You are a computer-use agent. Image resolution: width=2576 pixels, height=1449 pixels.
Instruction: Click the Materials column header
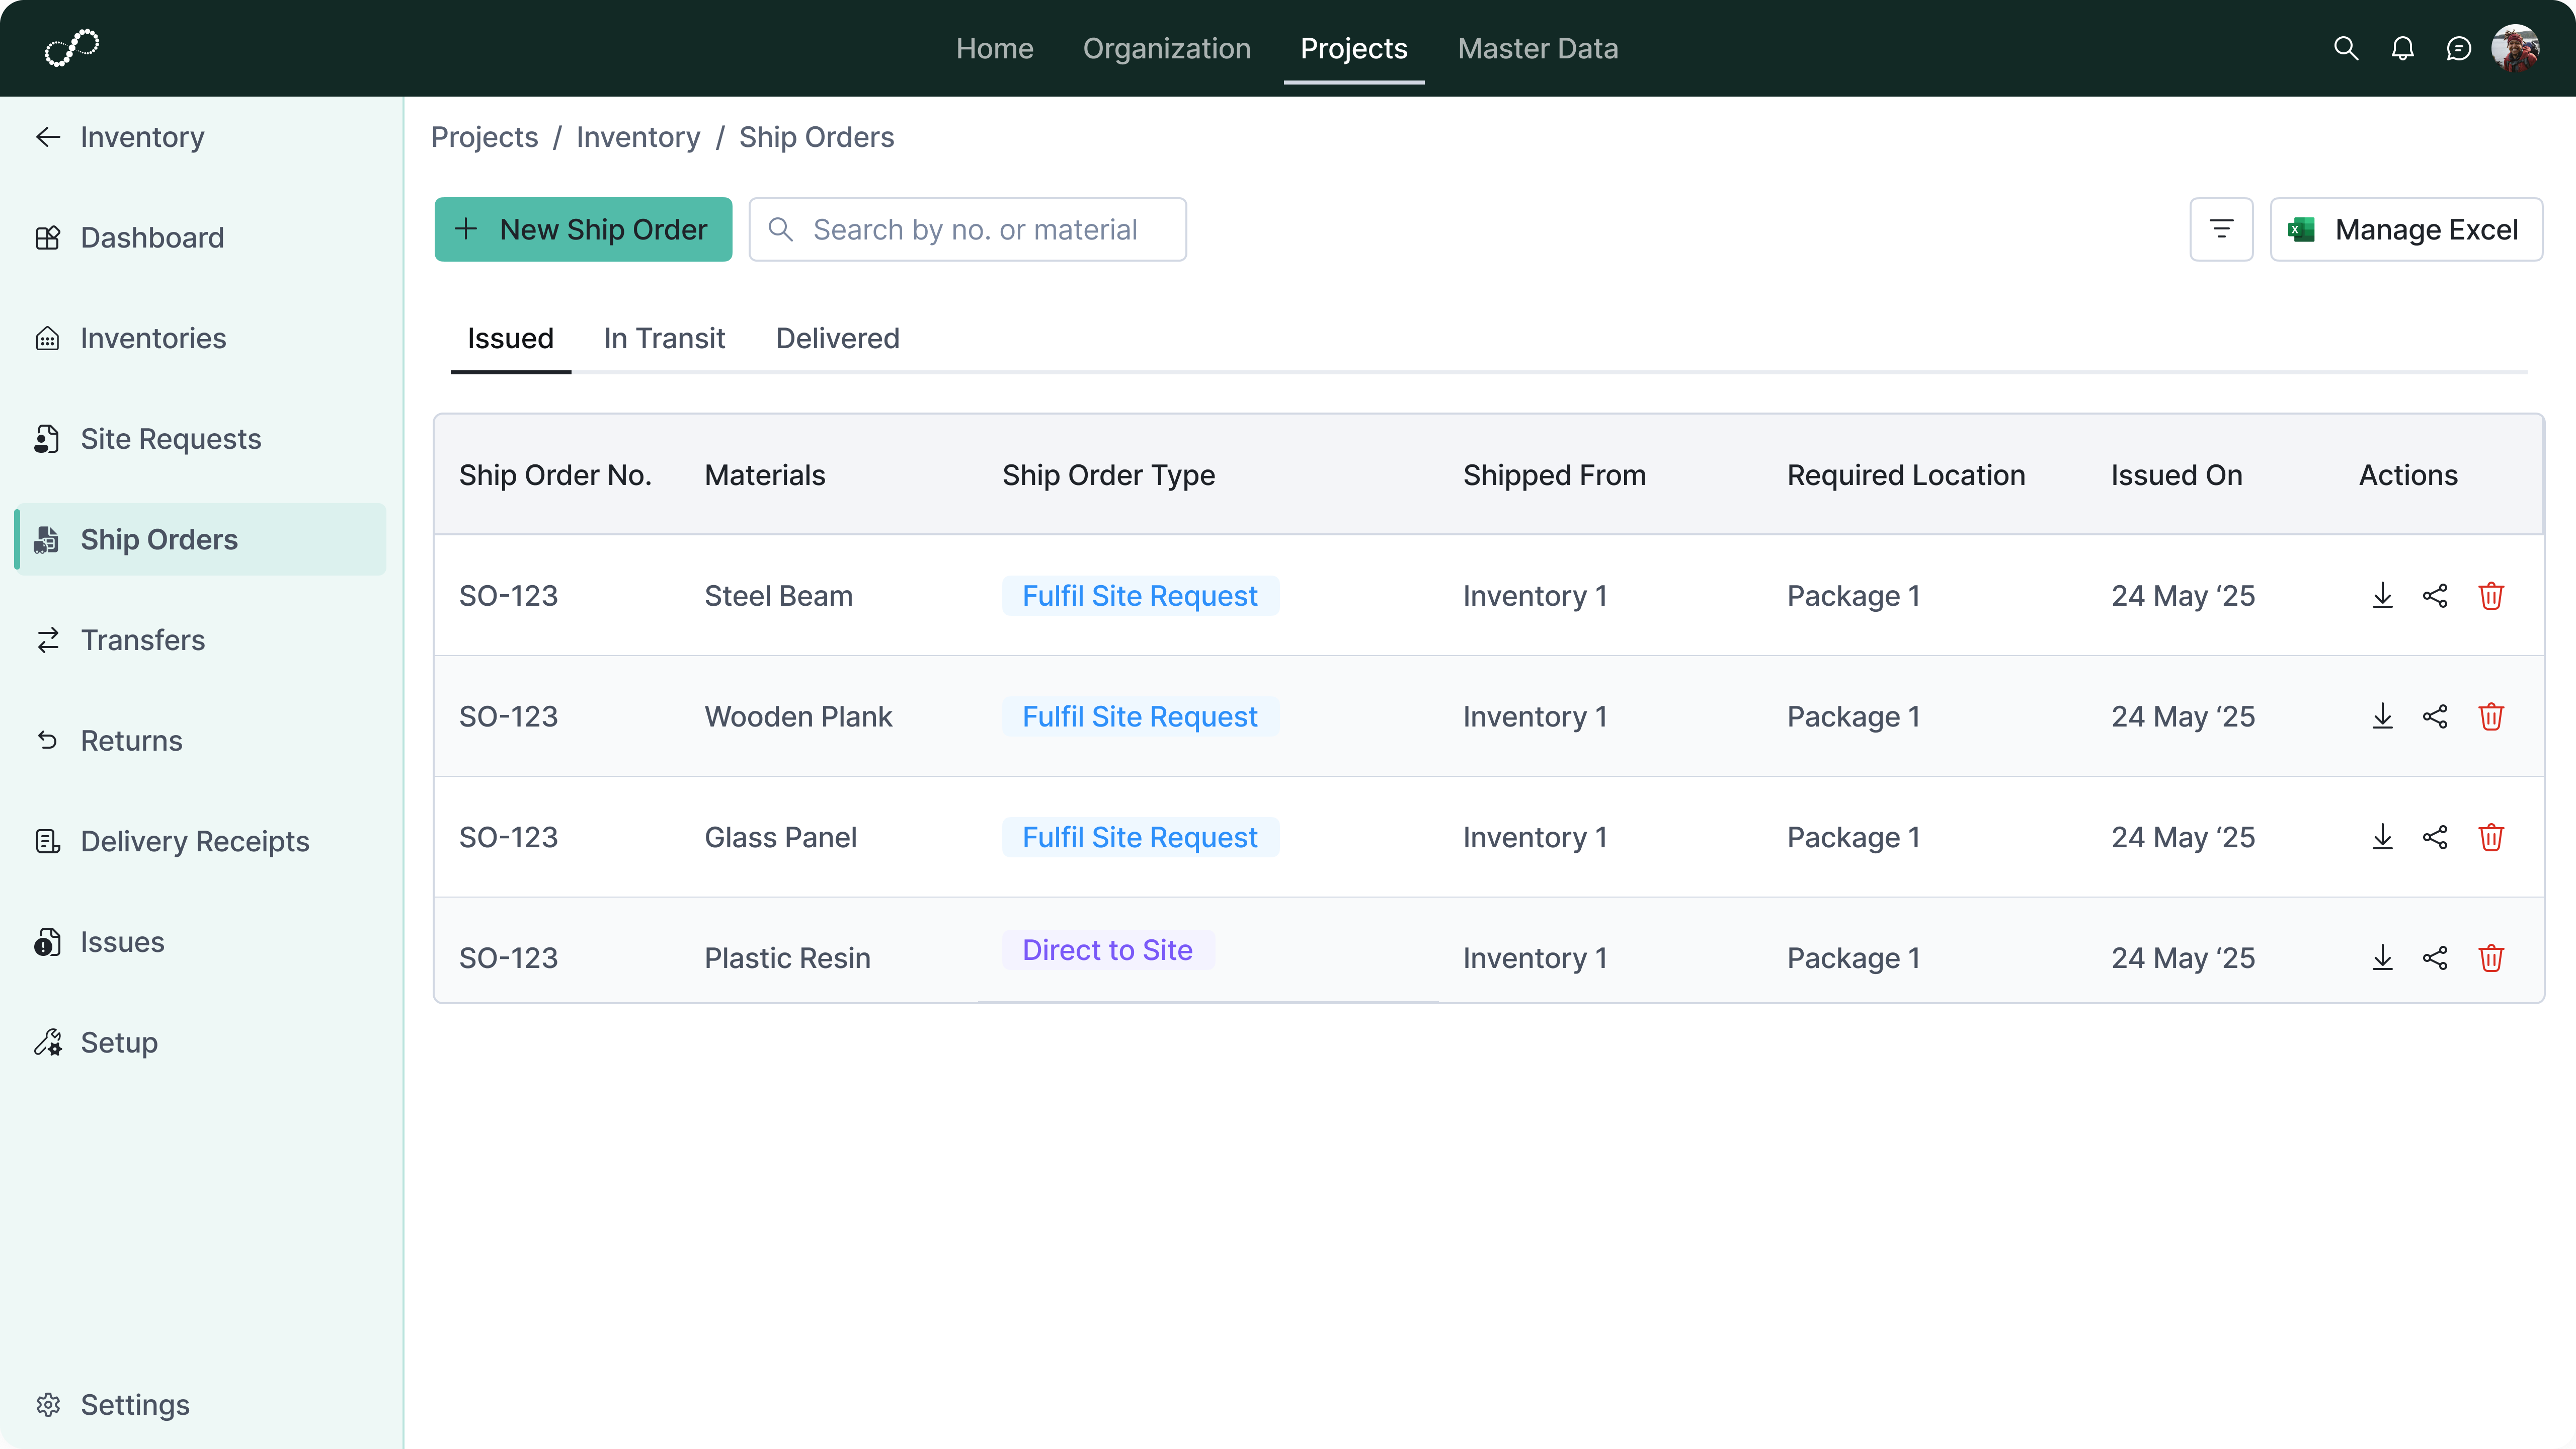pos(765,475)
